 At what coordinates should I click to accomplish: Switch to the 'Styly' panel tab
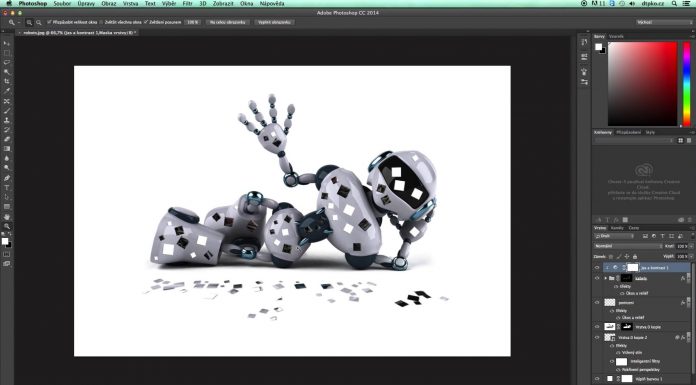pyautogui.click(x=650, y=132)
